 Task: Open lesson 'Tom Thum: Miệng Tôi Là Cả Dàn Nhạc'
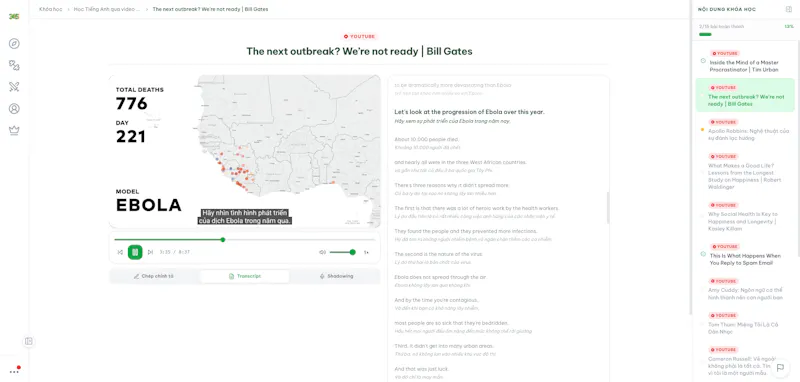(x=744, y=324)
